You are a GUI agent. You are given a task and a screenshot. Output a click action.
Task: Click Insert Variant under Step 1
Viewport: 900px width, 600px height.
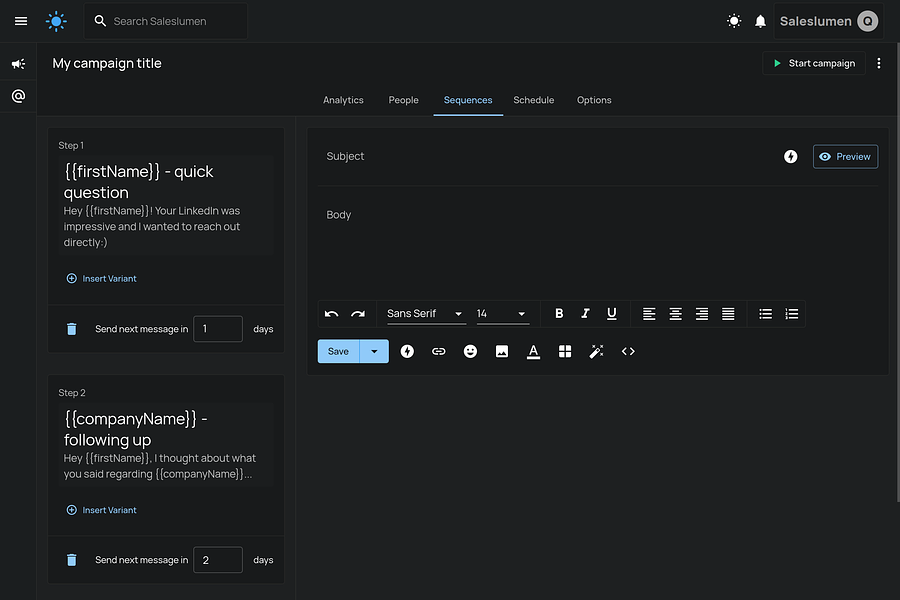click(102, 278)
